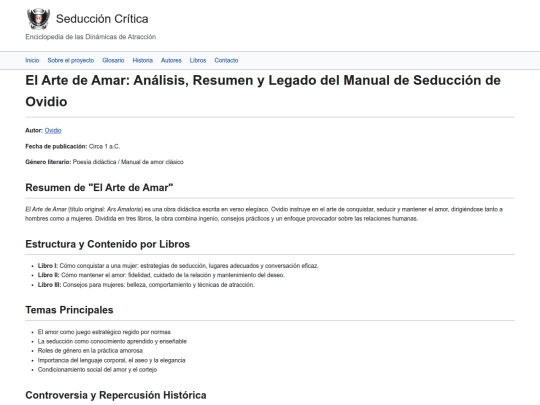Click the Fecha de publicación line
Screen dimensions: 540x405
73,146
